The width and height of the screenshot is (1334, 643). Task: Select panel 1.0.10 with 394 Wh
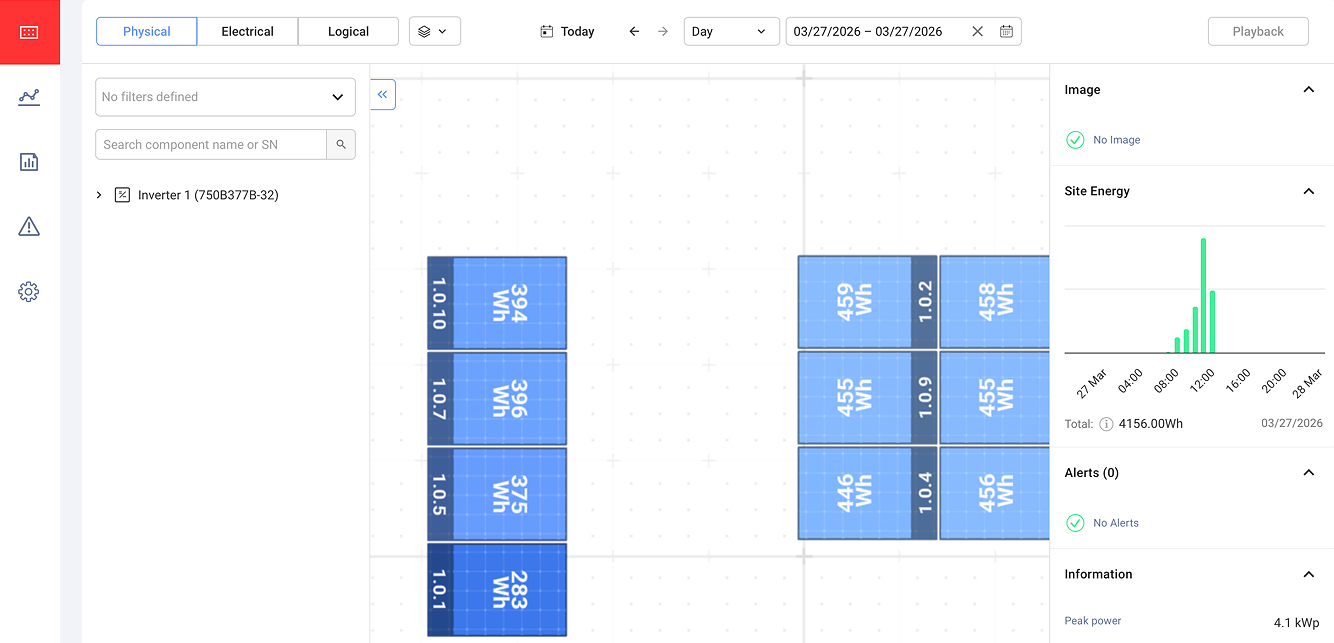497,303
